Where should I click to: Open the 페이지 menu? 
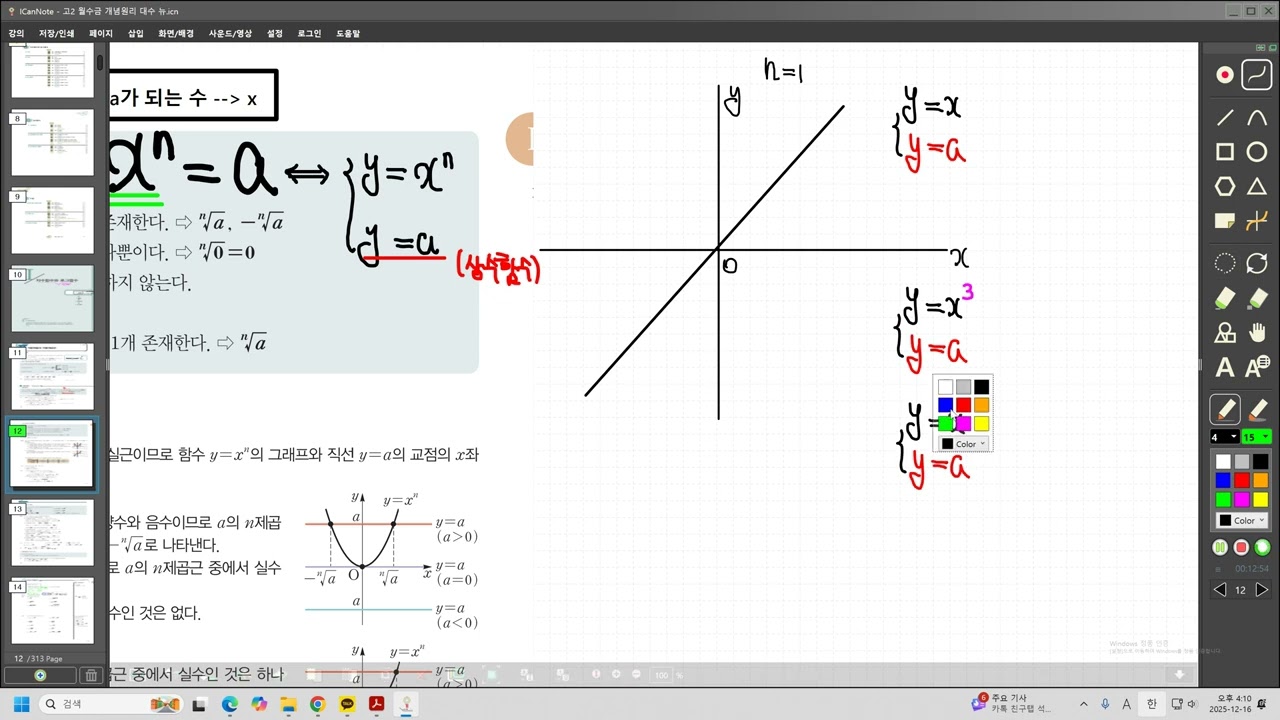[x=101, y=33]
